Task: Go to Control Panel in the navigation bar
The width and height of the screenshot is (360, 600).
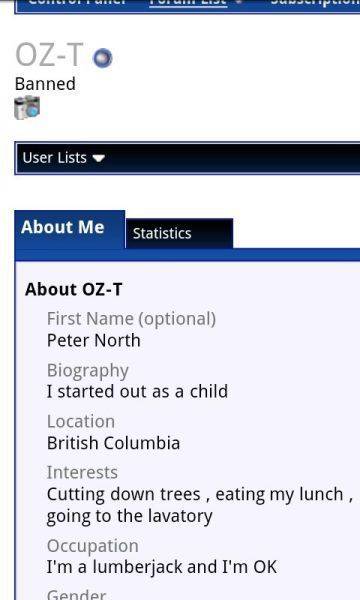Action: pyautogui.click(x=77, y=3)
